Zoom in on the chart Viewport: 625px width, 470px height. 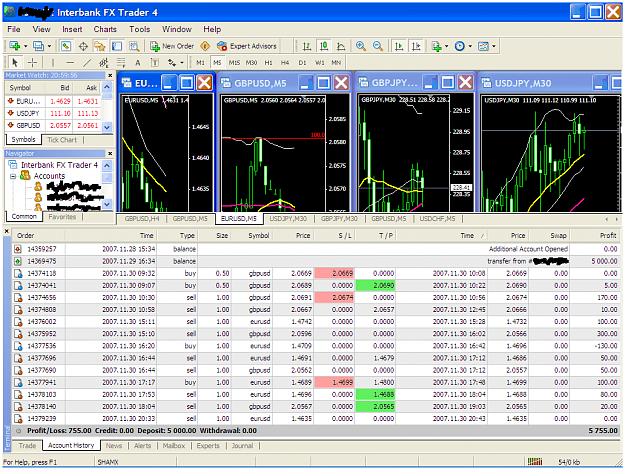pos(361,46)
